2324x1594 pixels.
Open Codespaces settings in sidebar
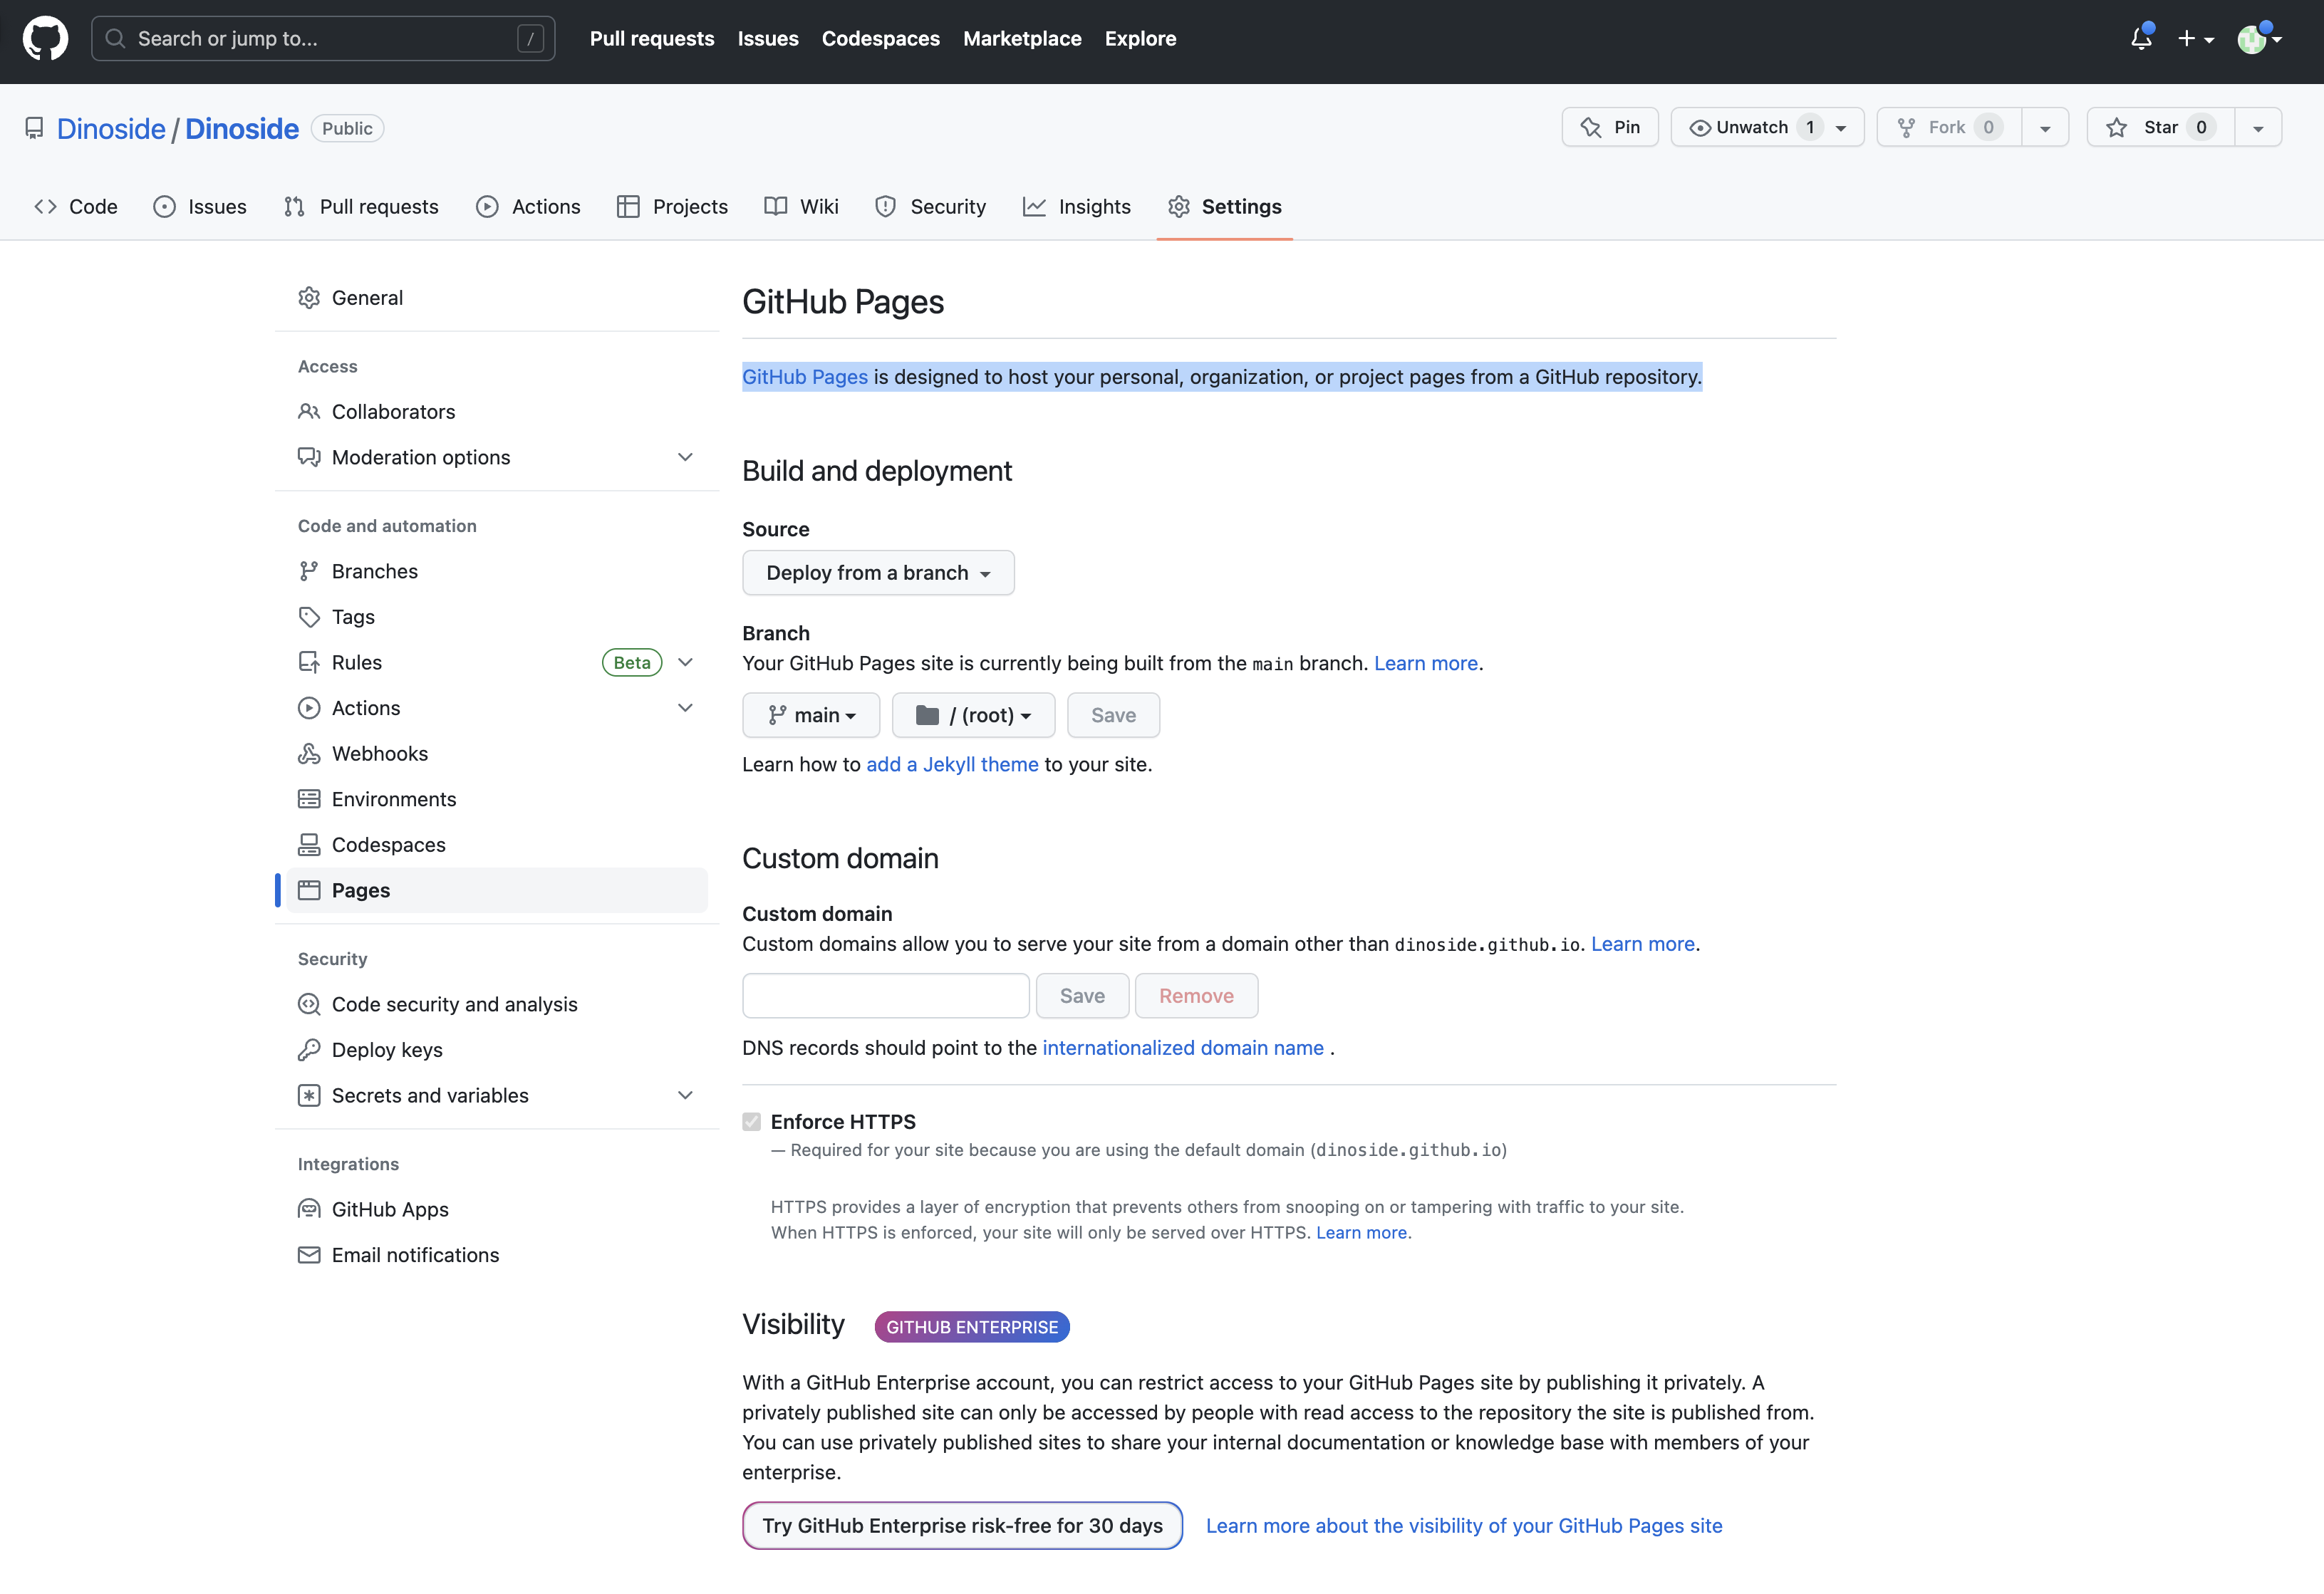(497, 845)
